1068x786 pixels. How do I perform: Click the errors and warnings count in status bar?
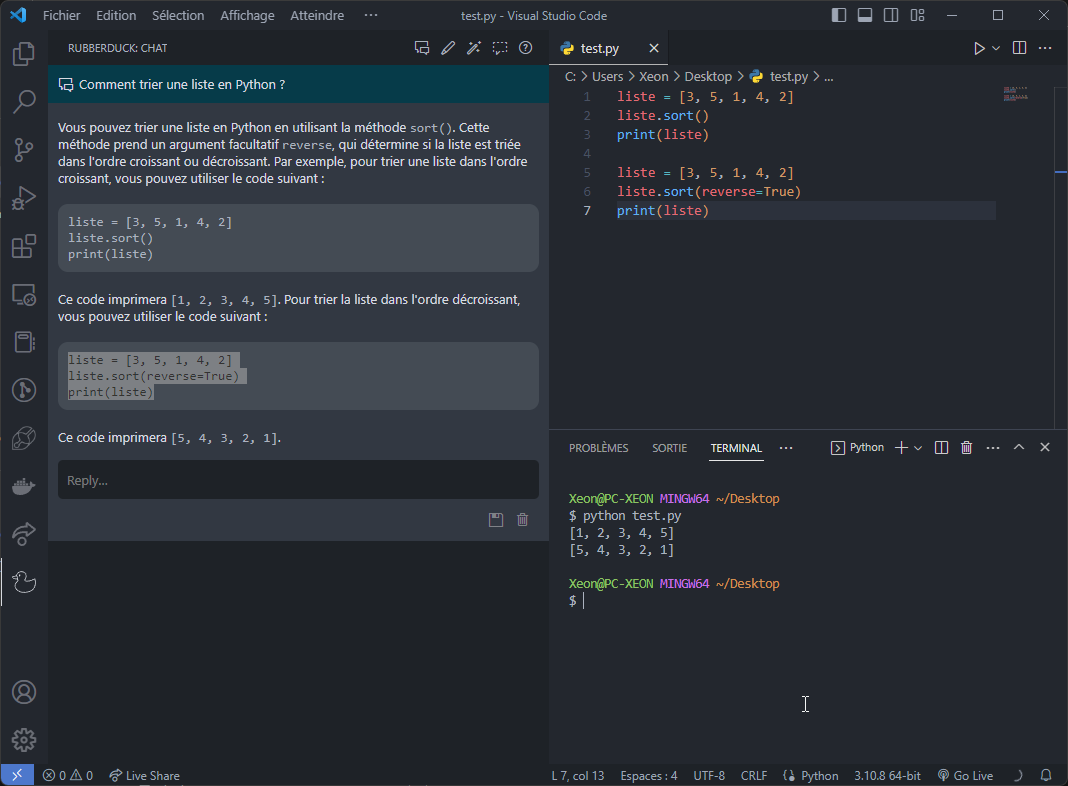[x=67, y=775]
